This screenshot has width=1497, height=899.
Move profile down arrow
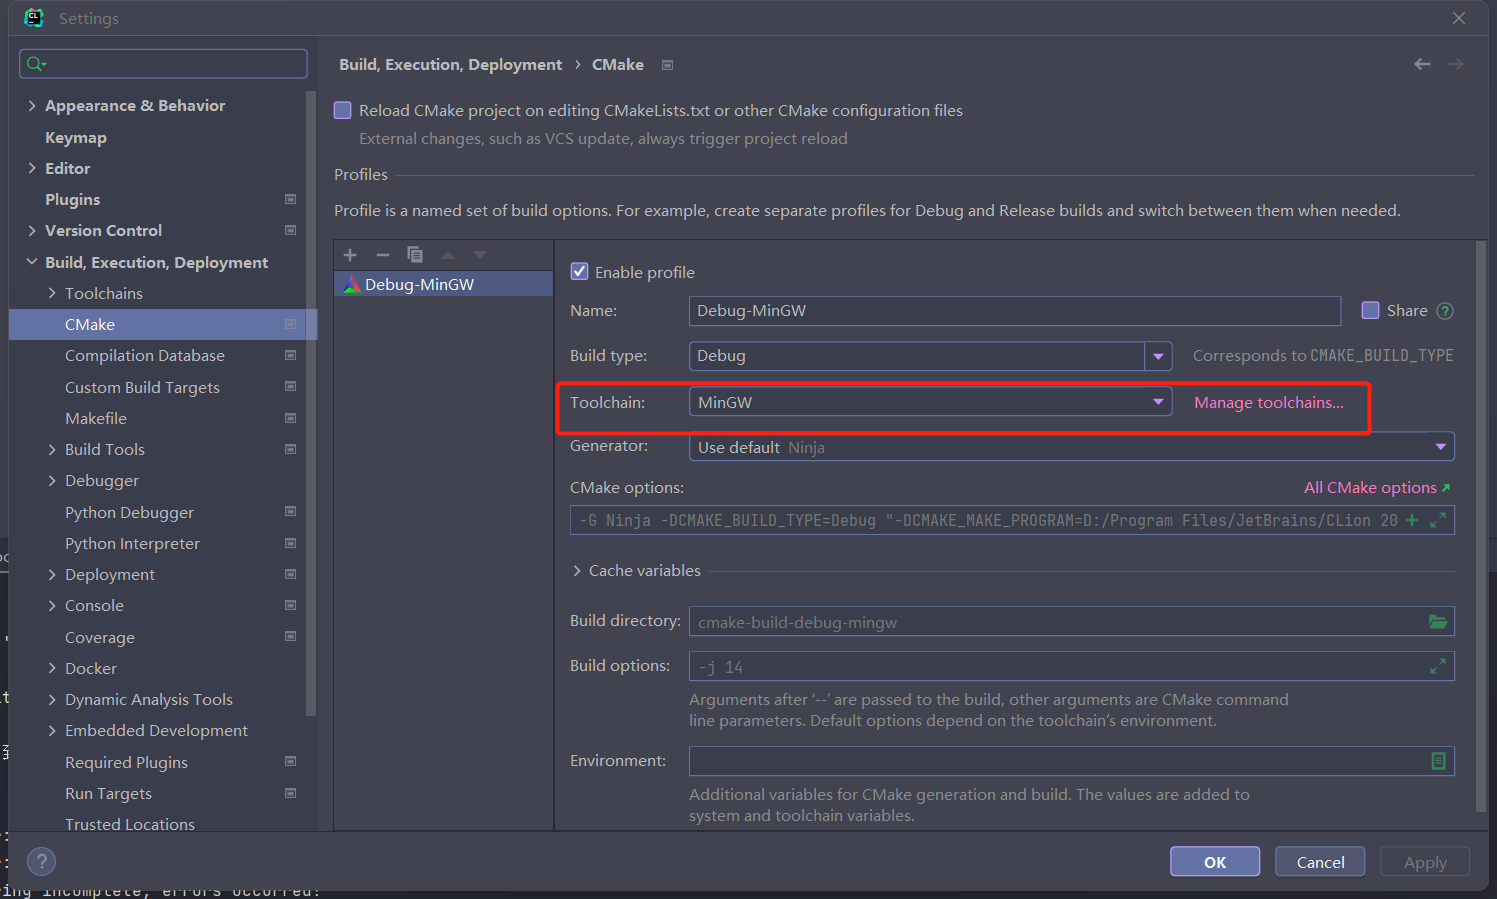coord(480,255)
